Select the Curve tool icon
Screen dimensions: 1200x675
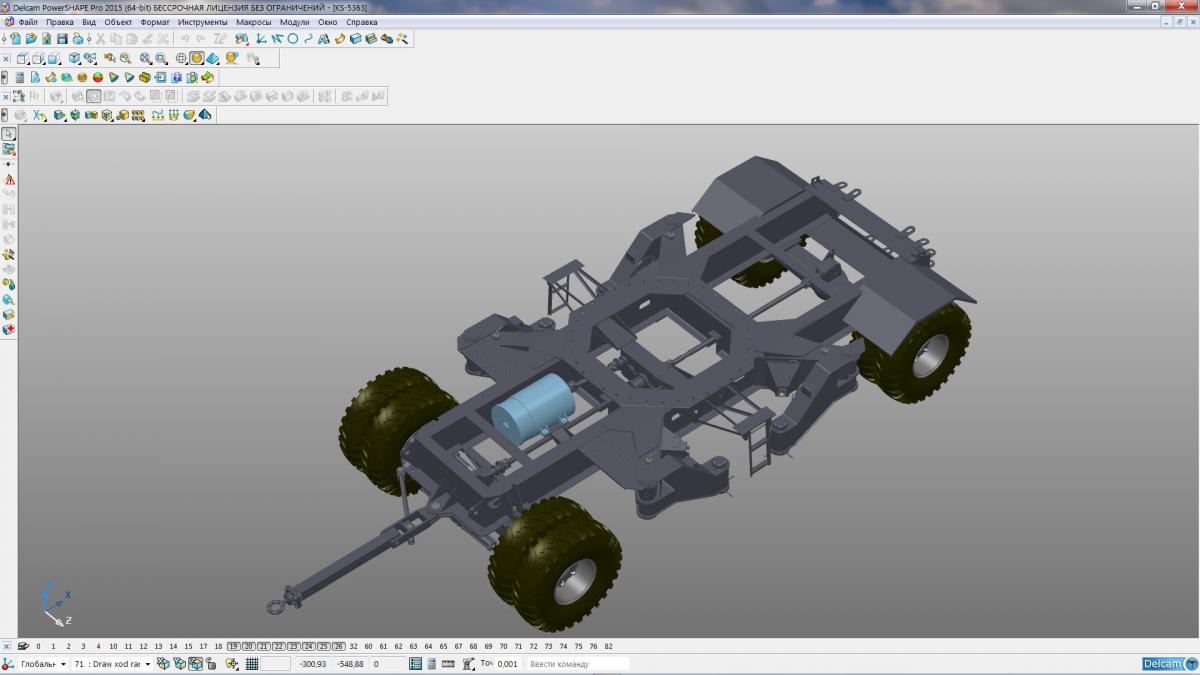point(308,38)
